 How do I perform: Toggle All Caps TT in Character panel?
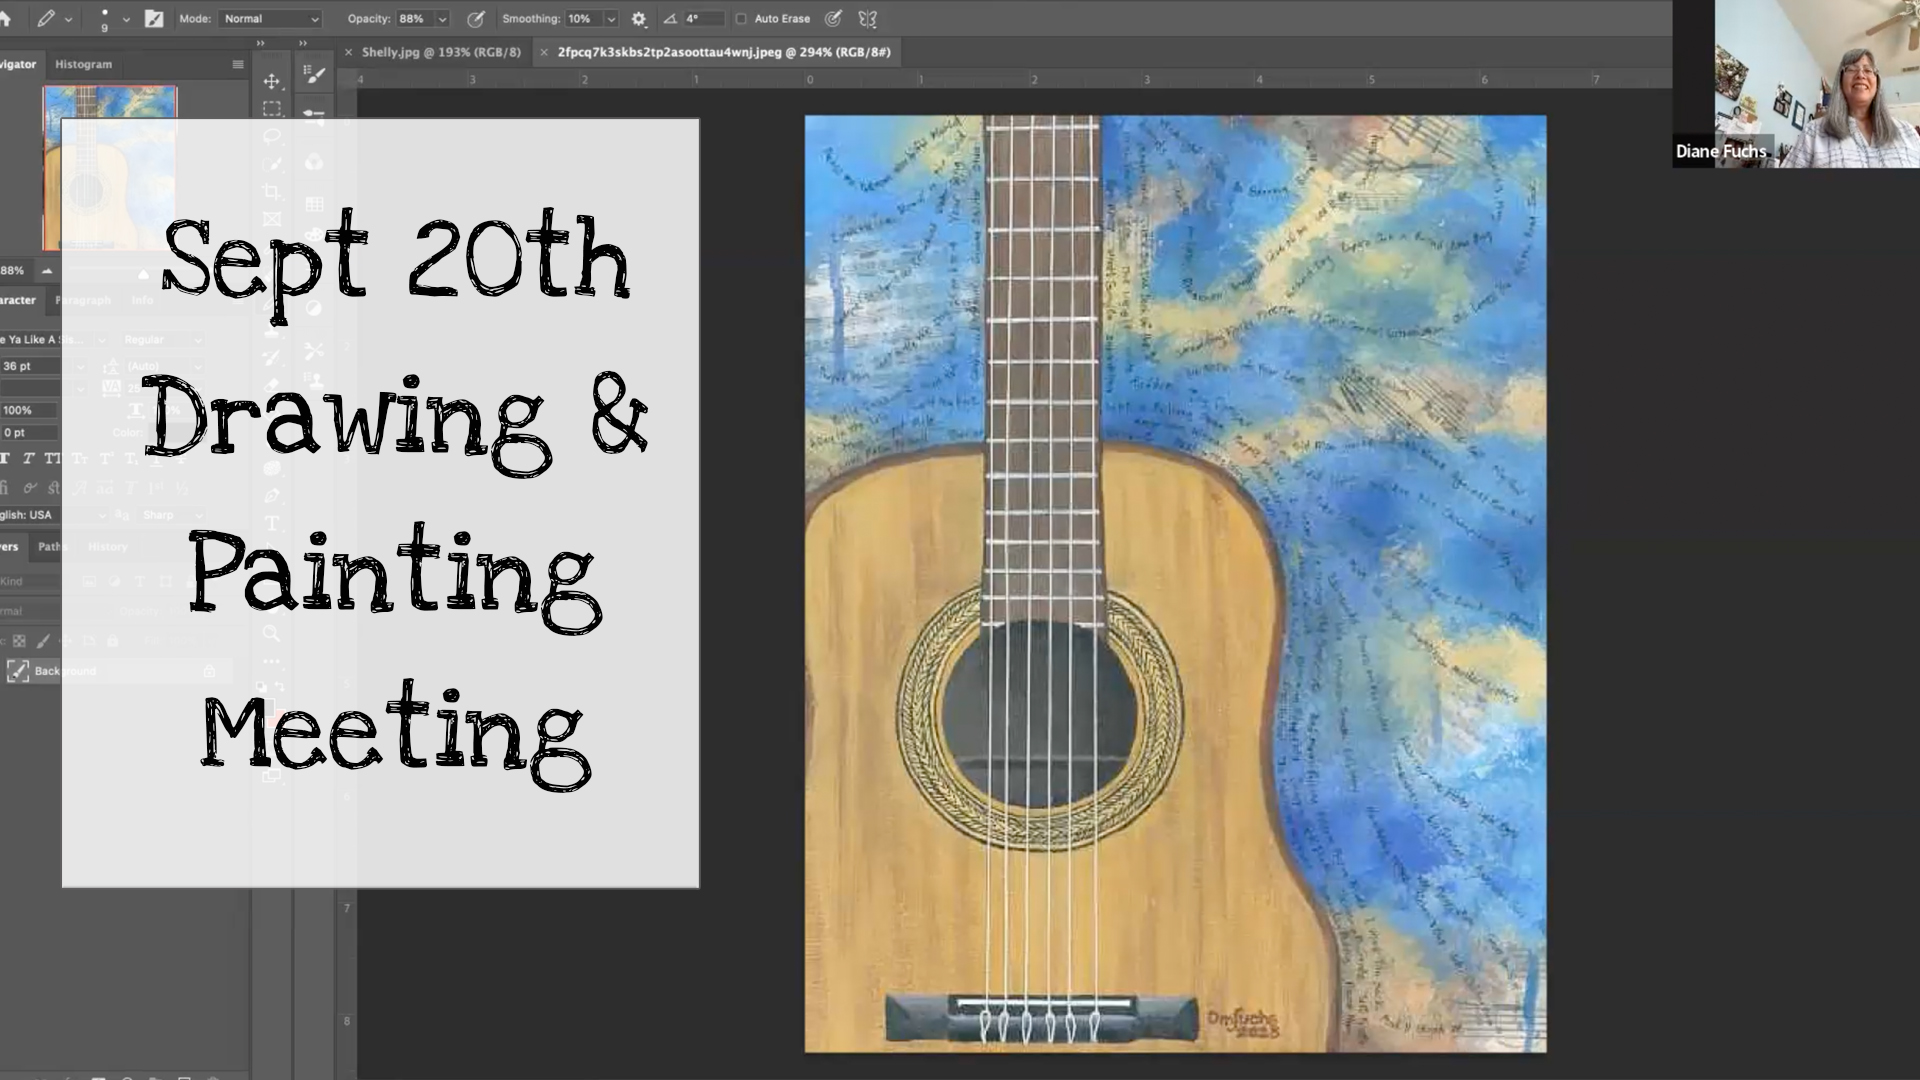52,458
